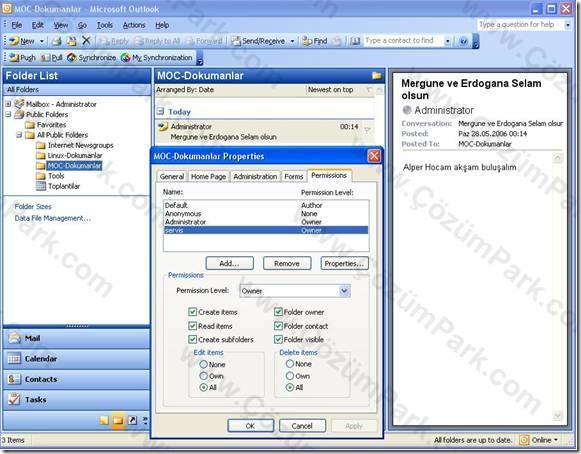The width and height of the screenshot is (581, 454).
Task: Click the Move to Folder toolbar icon
Action: click(72, 41)
